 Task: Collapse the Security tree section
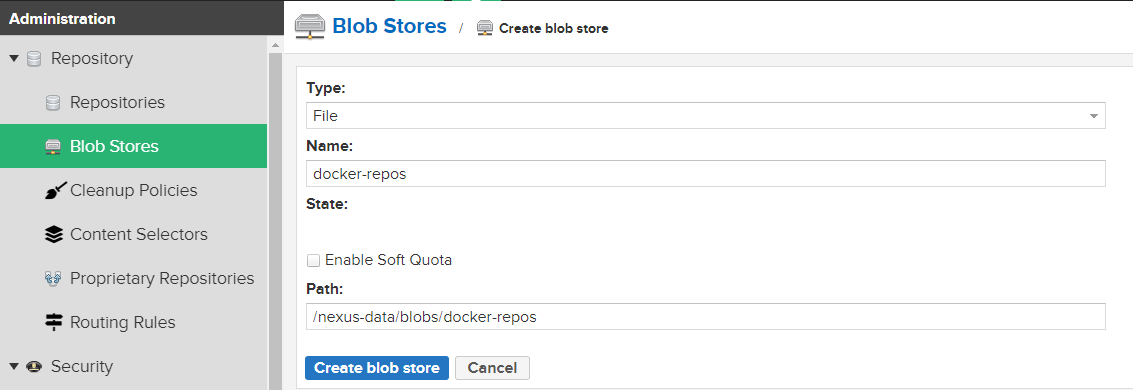(14, 366)
